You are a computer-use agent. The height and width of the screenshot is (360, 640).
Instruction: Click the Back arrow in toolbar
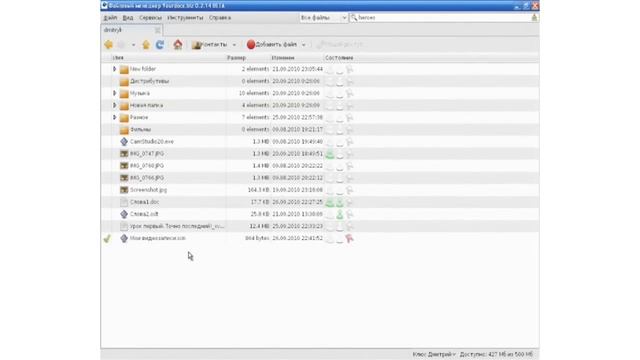point(108,44)
